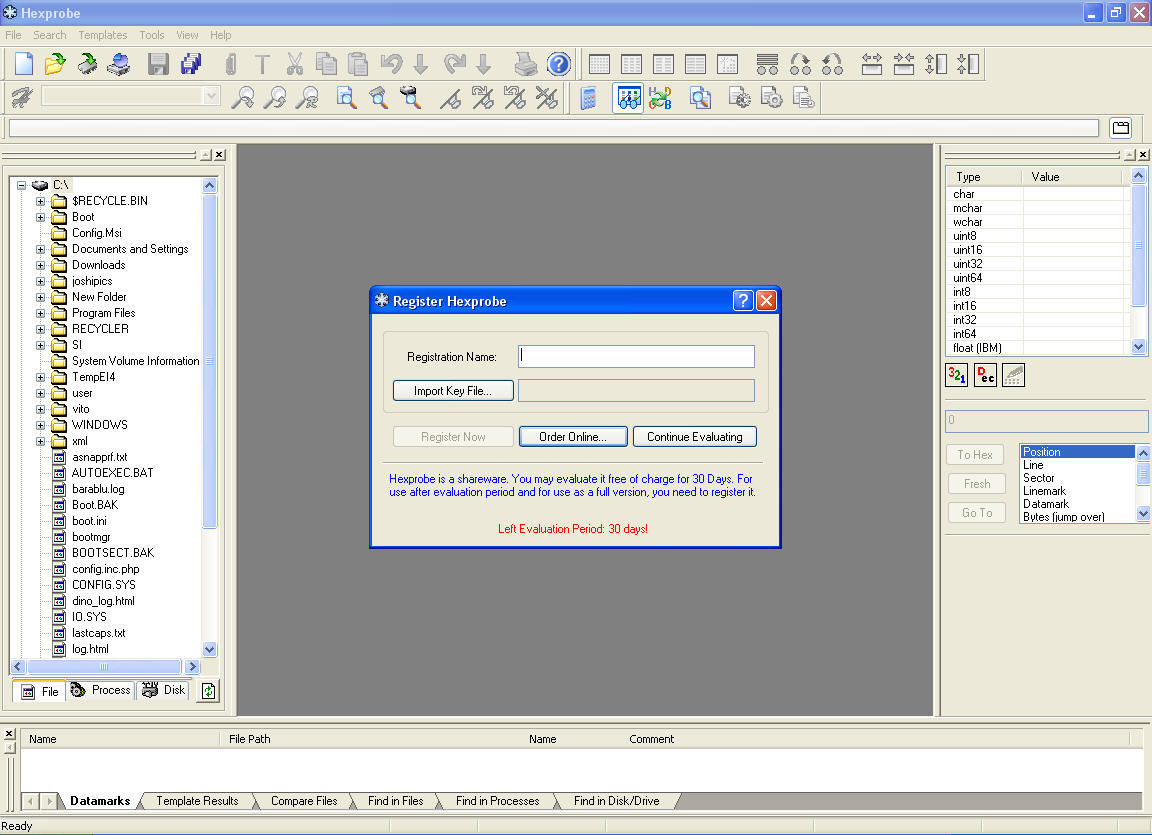Click the Save floppy disk icon
The width and height of the screenshot is (1152, 835).
pos(158,64)
